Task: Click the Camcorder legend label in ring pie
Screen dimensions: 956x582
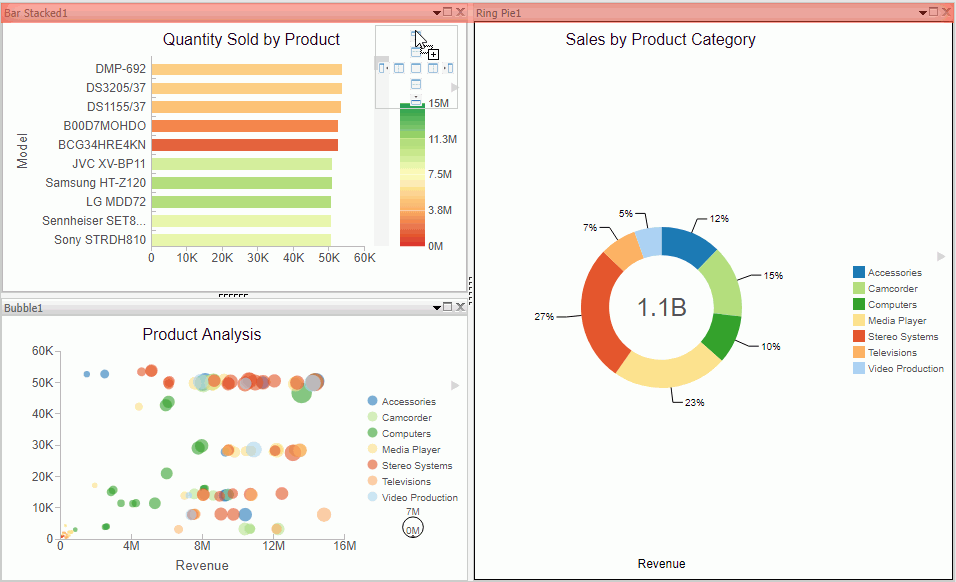Action: coord(892,289)
